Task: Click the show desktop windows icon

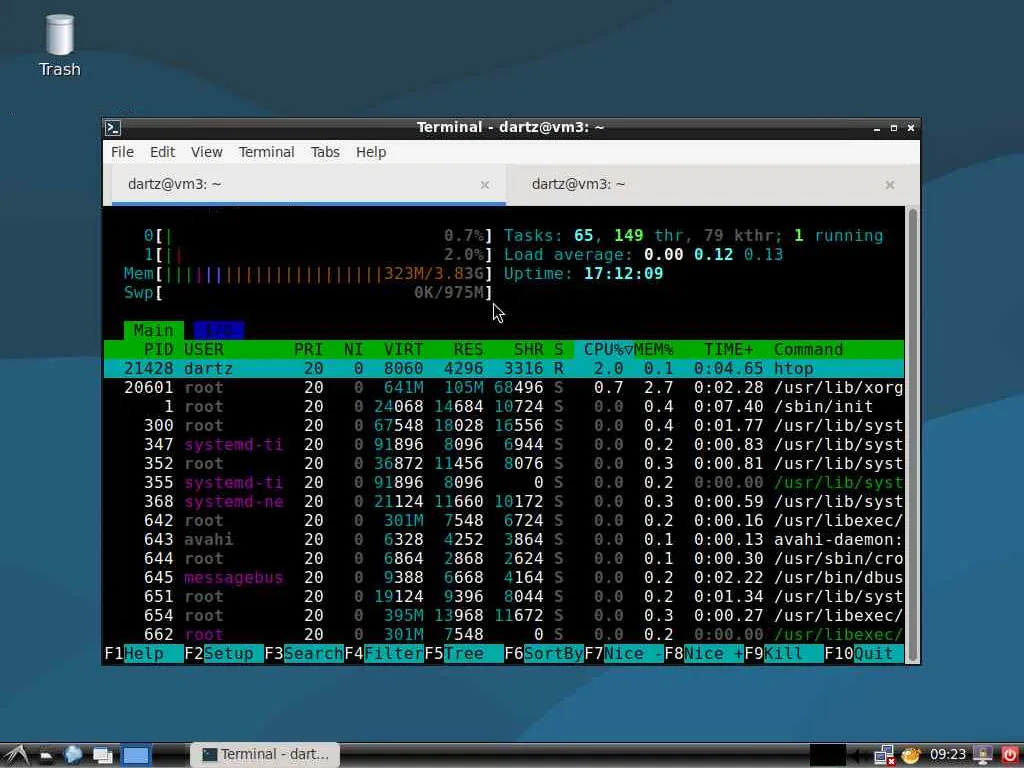Action: 103,756
